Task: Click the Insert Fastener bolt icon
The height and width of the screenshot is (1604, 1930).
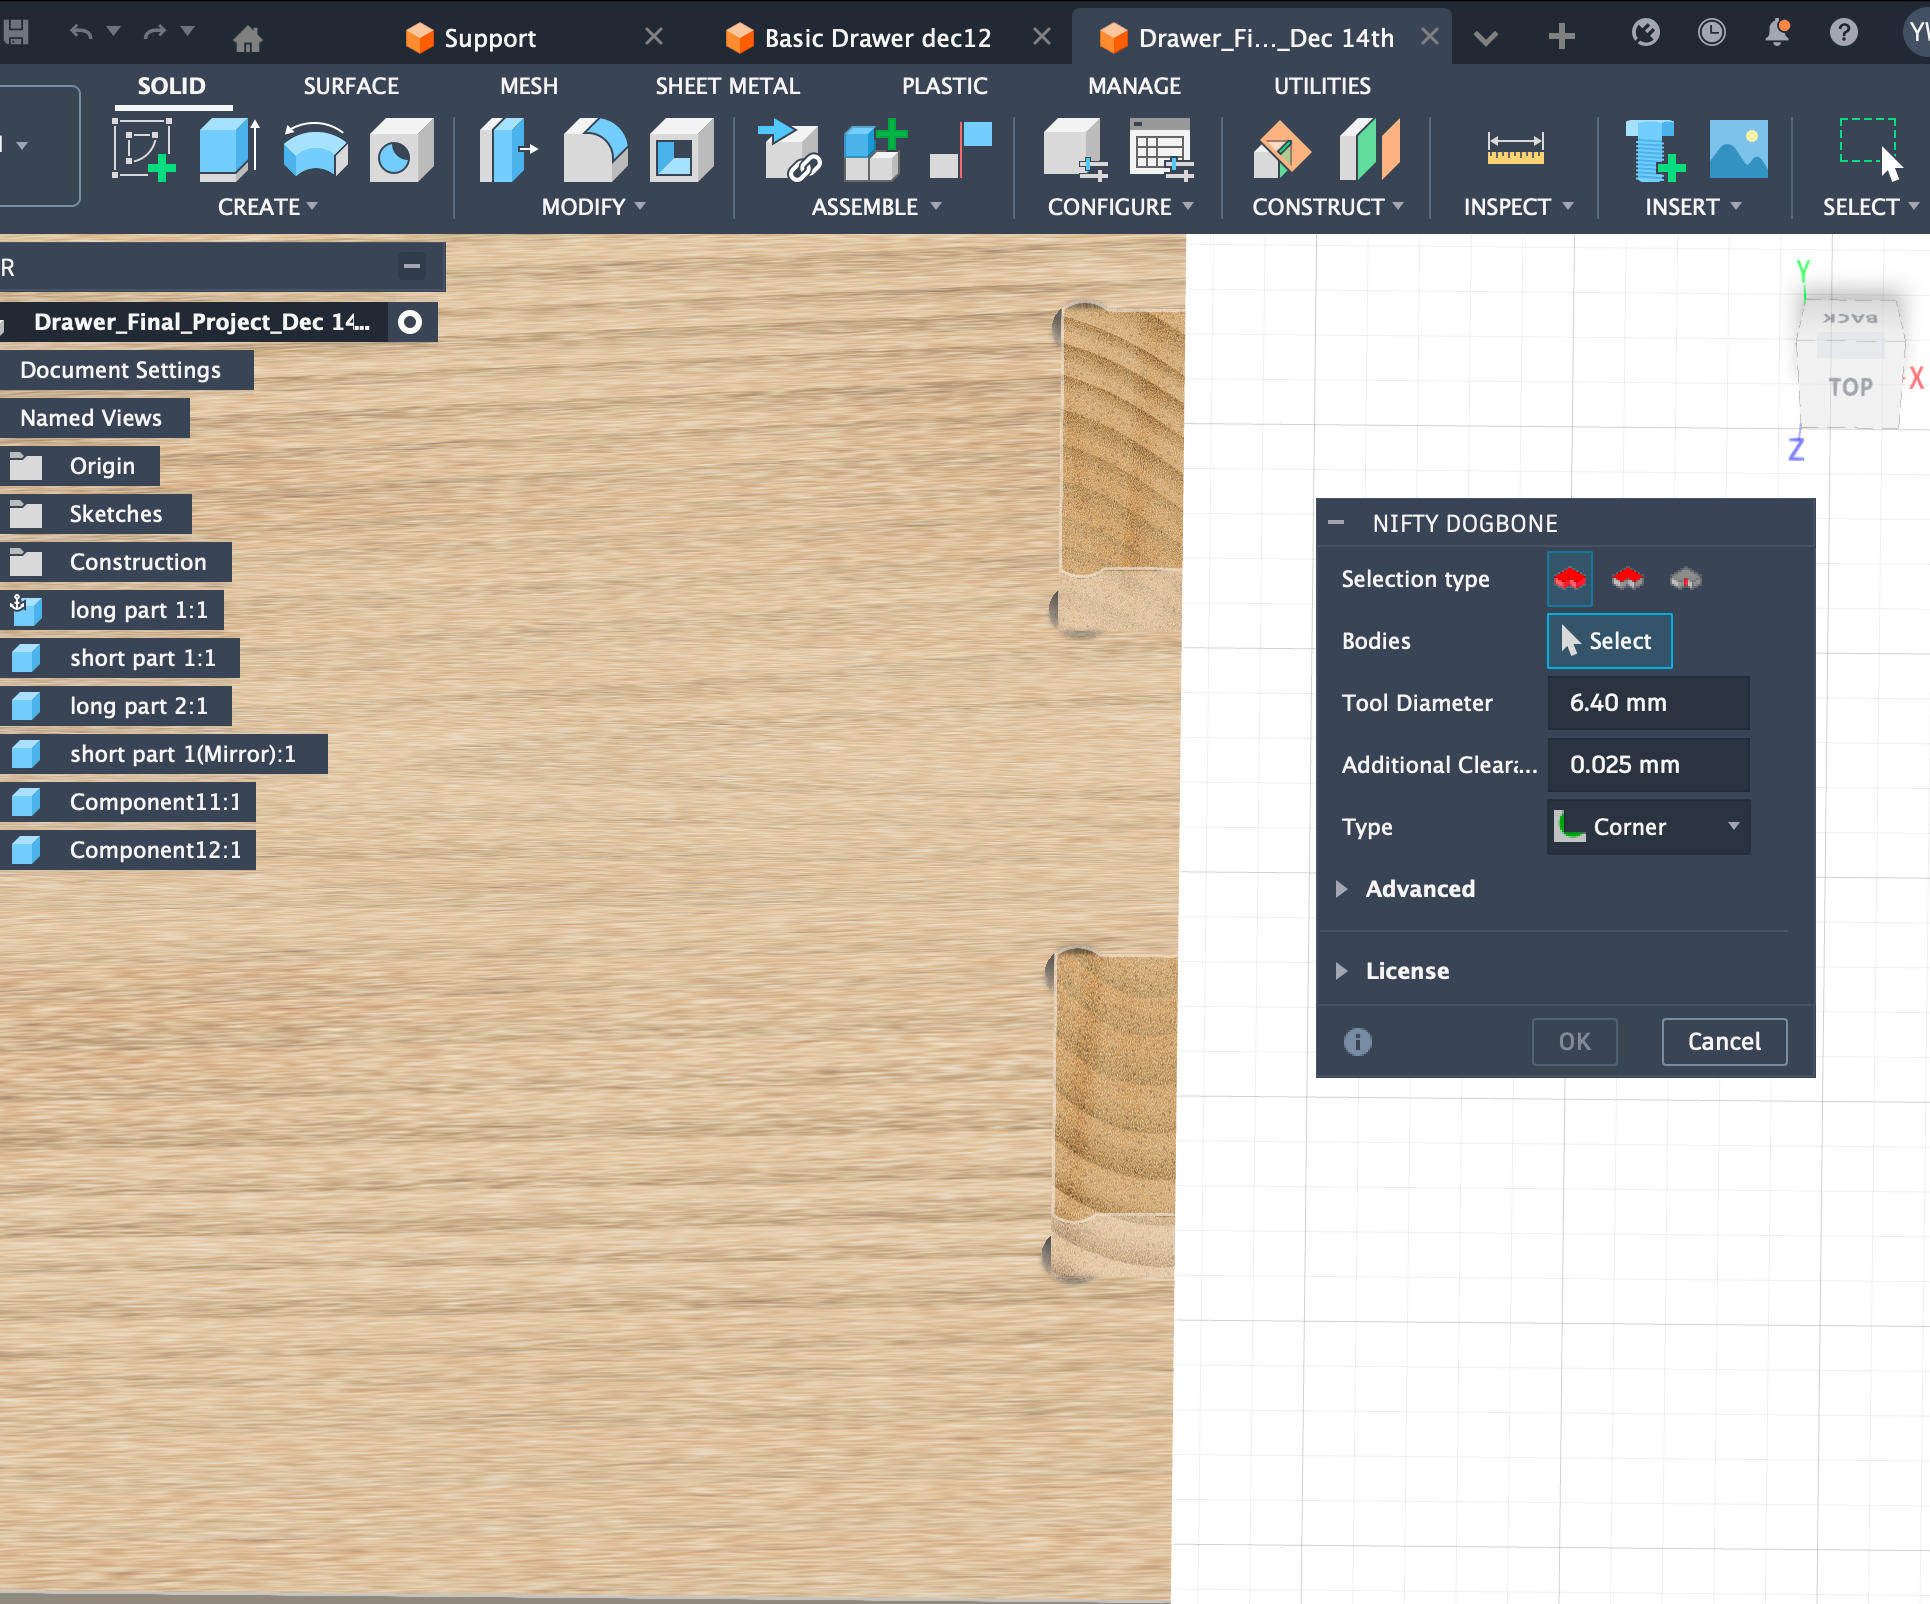Action: [1653, 150]
